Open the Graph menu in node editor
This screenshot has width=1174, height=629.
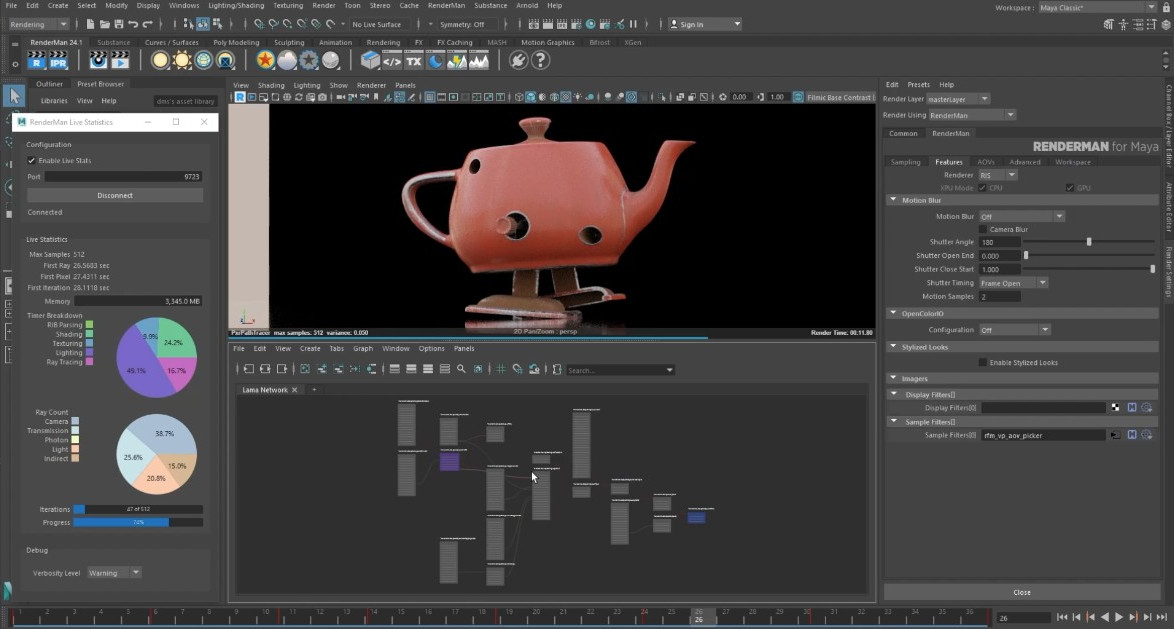pyautogui.click(x=362, y=348)
